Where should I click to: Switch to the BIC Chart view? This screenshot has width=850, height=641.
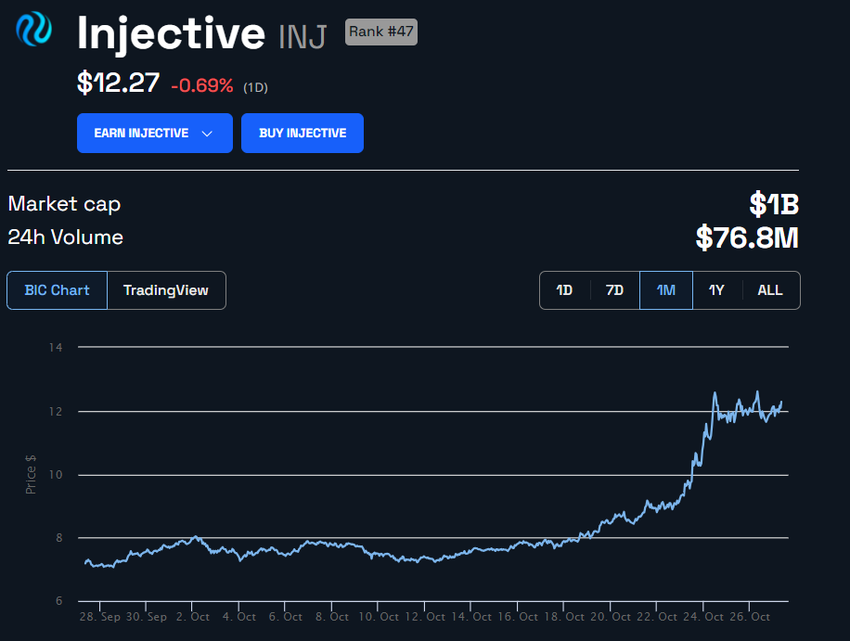56,290
